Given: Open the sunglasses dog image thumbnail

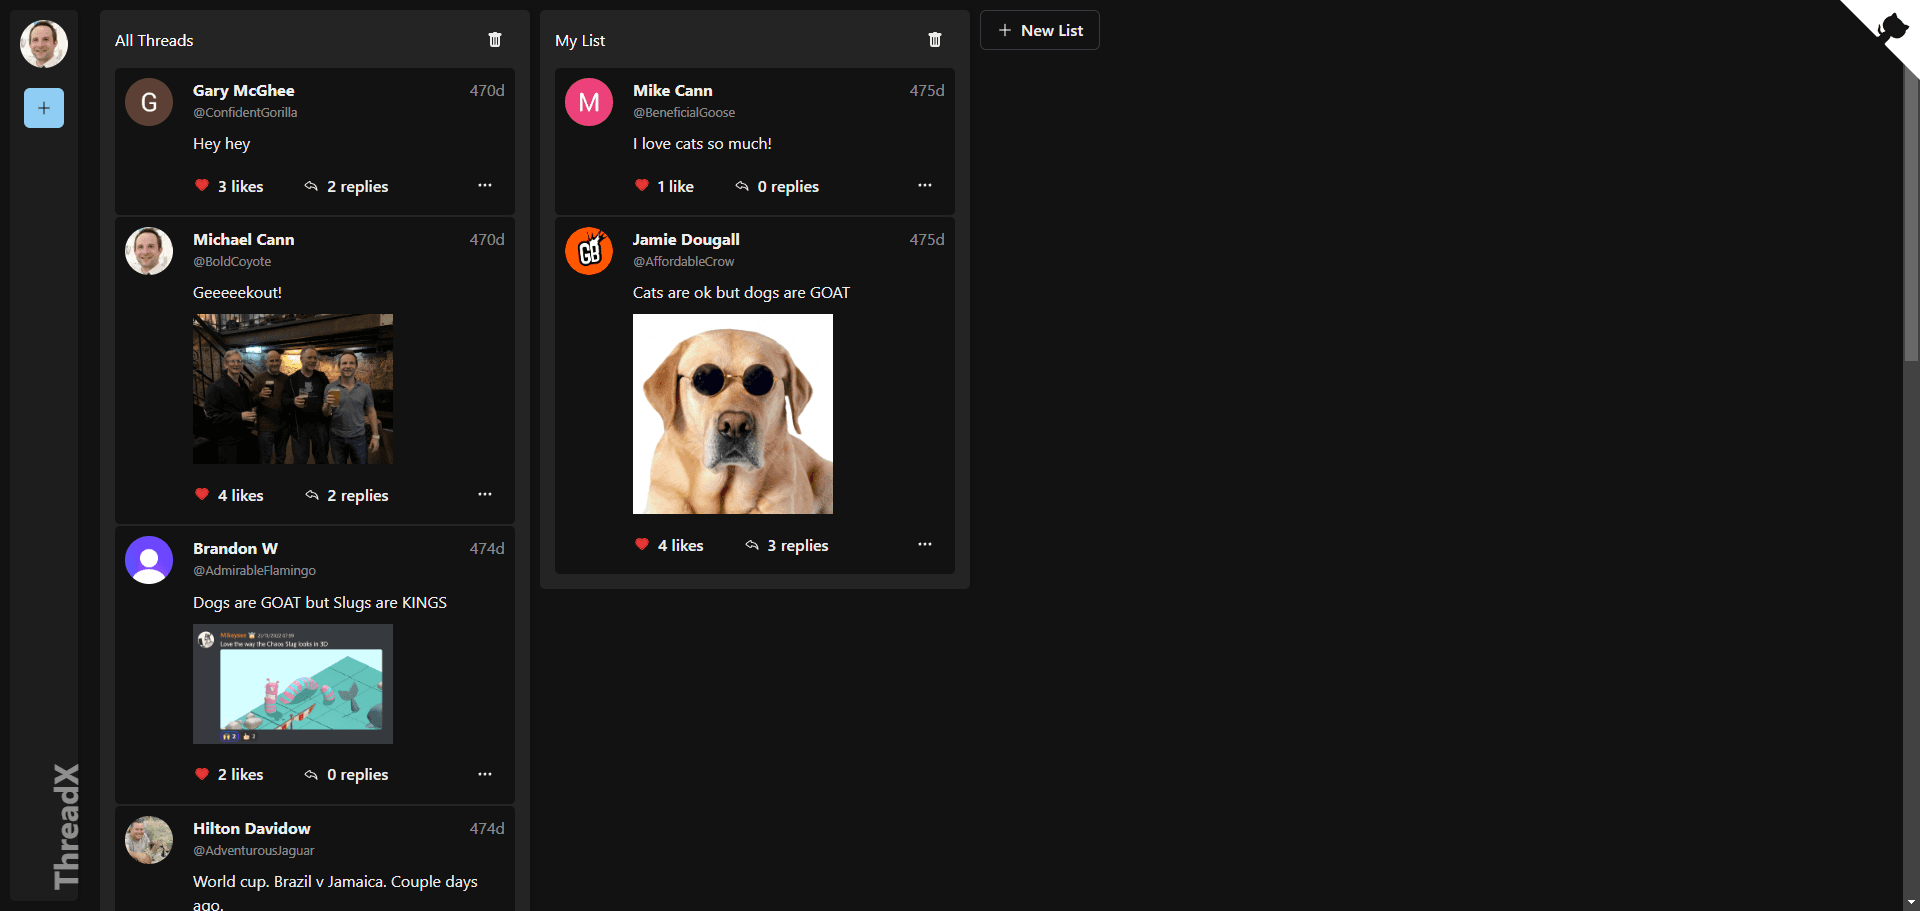Looking at the screenshot, I should [732, 413].
